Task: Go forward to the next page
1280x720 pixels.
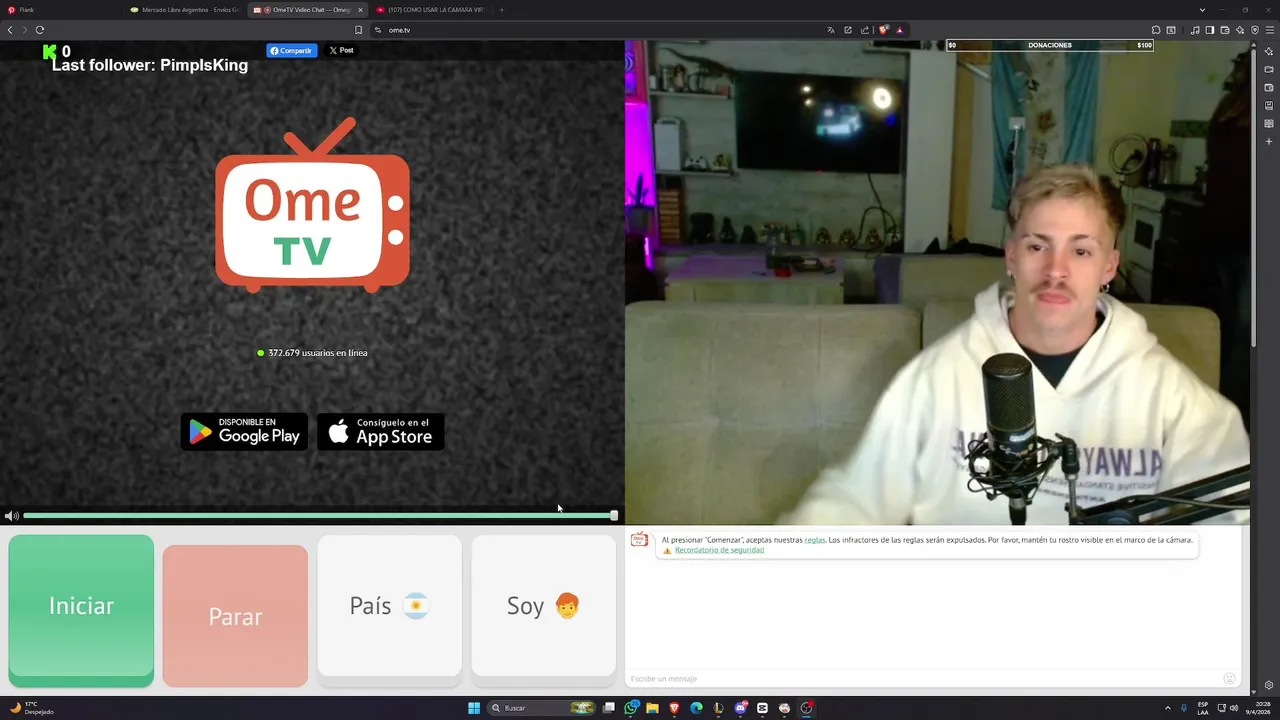Action: tap(25, 30)
